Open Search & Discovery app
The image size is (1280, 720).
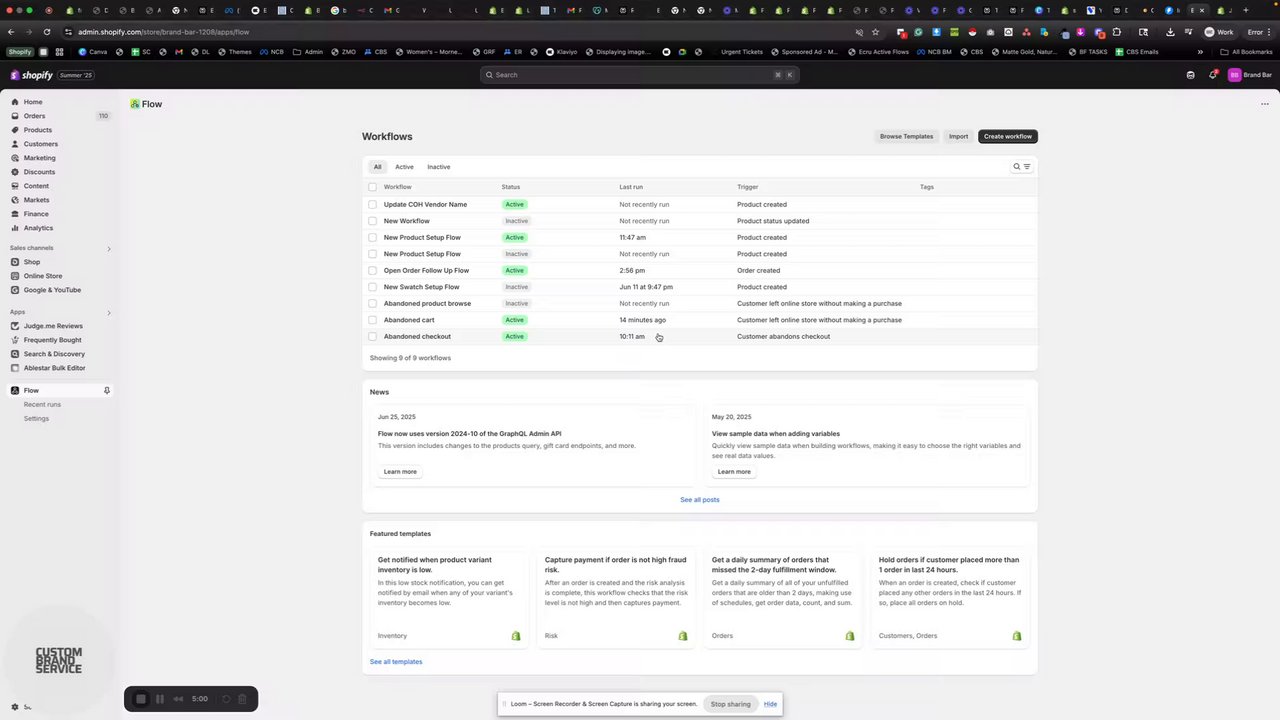[x=54, y=354]
